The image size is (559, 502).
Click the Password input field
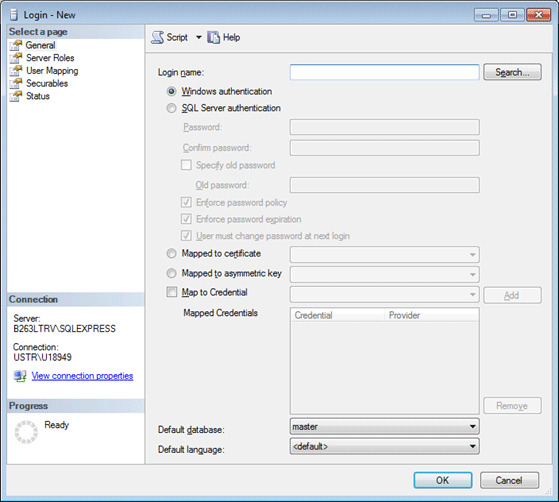point(384,127)
